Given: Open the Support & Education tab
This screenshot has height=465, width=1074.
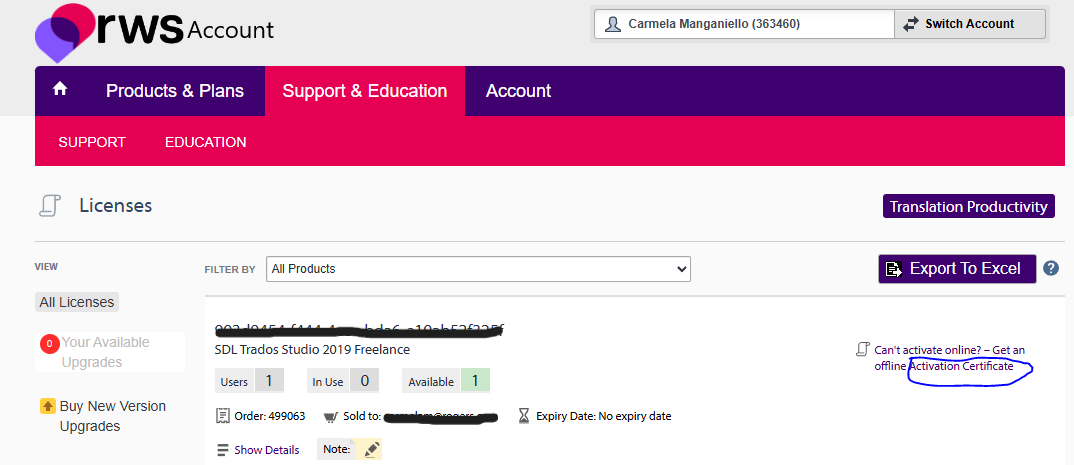Looking at the screenshot, I should click(x=364, y=91).
